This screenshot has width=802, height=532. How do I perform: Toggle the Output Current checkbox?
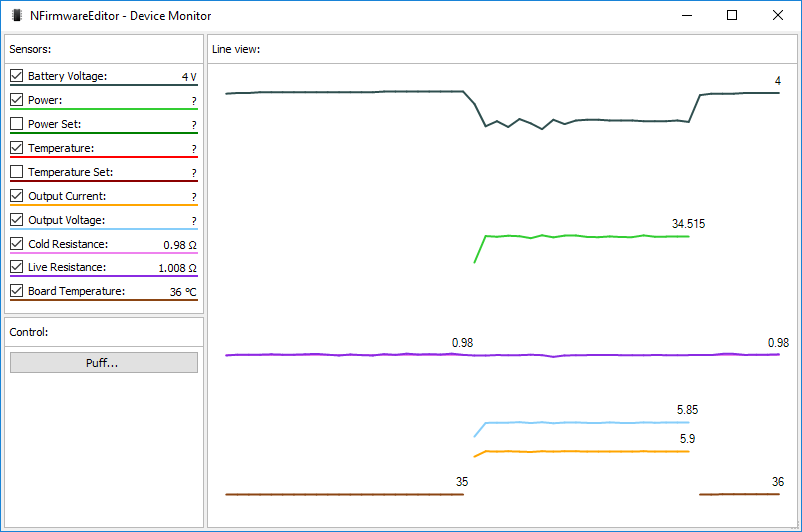tap(16, 196)
